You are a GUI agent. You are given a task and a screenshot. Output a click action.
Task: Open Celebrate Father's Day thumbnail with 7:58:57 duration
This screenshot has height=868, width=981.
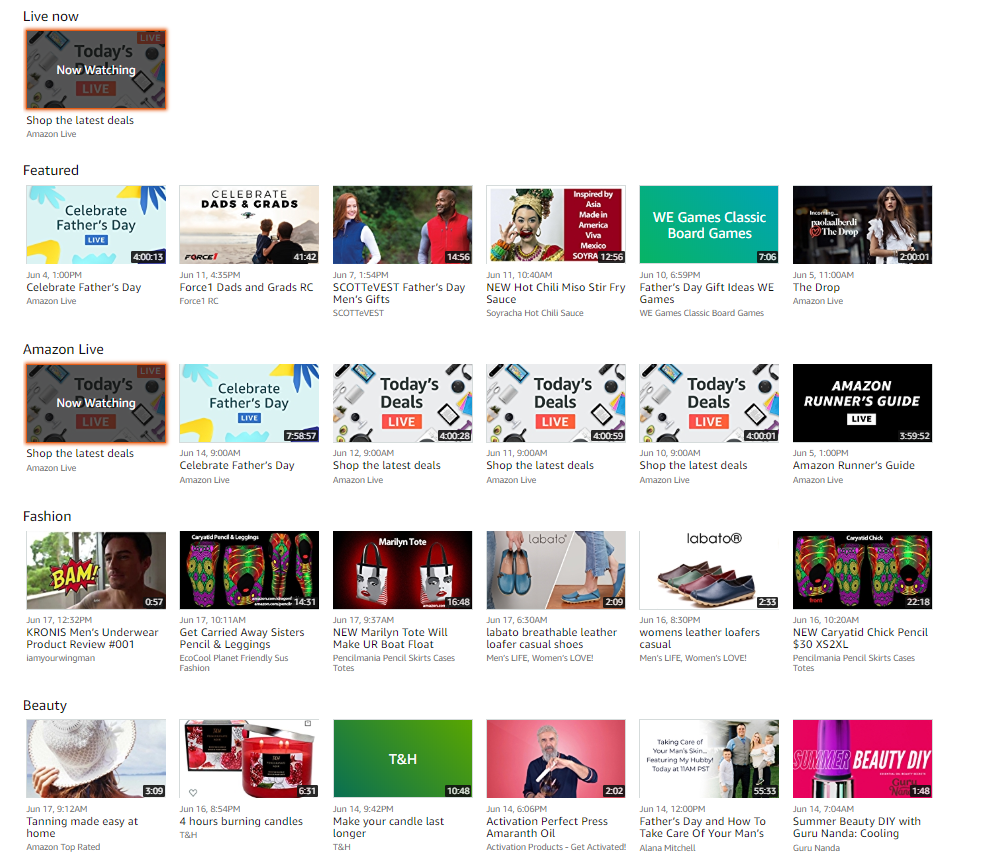point(249,403)
